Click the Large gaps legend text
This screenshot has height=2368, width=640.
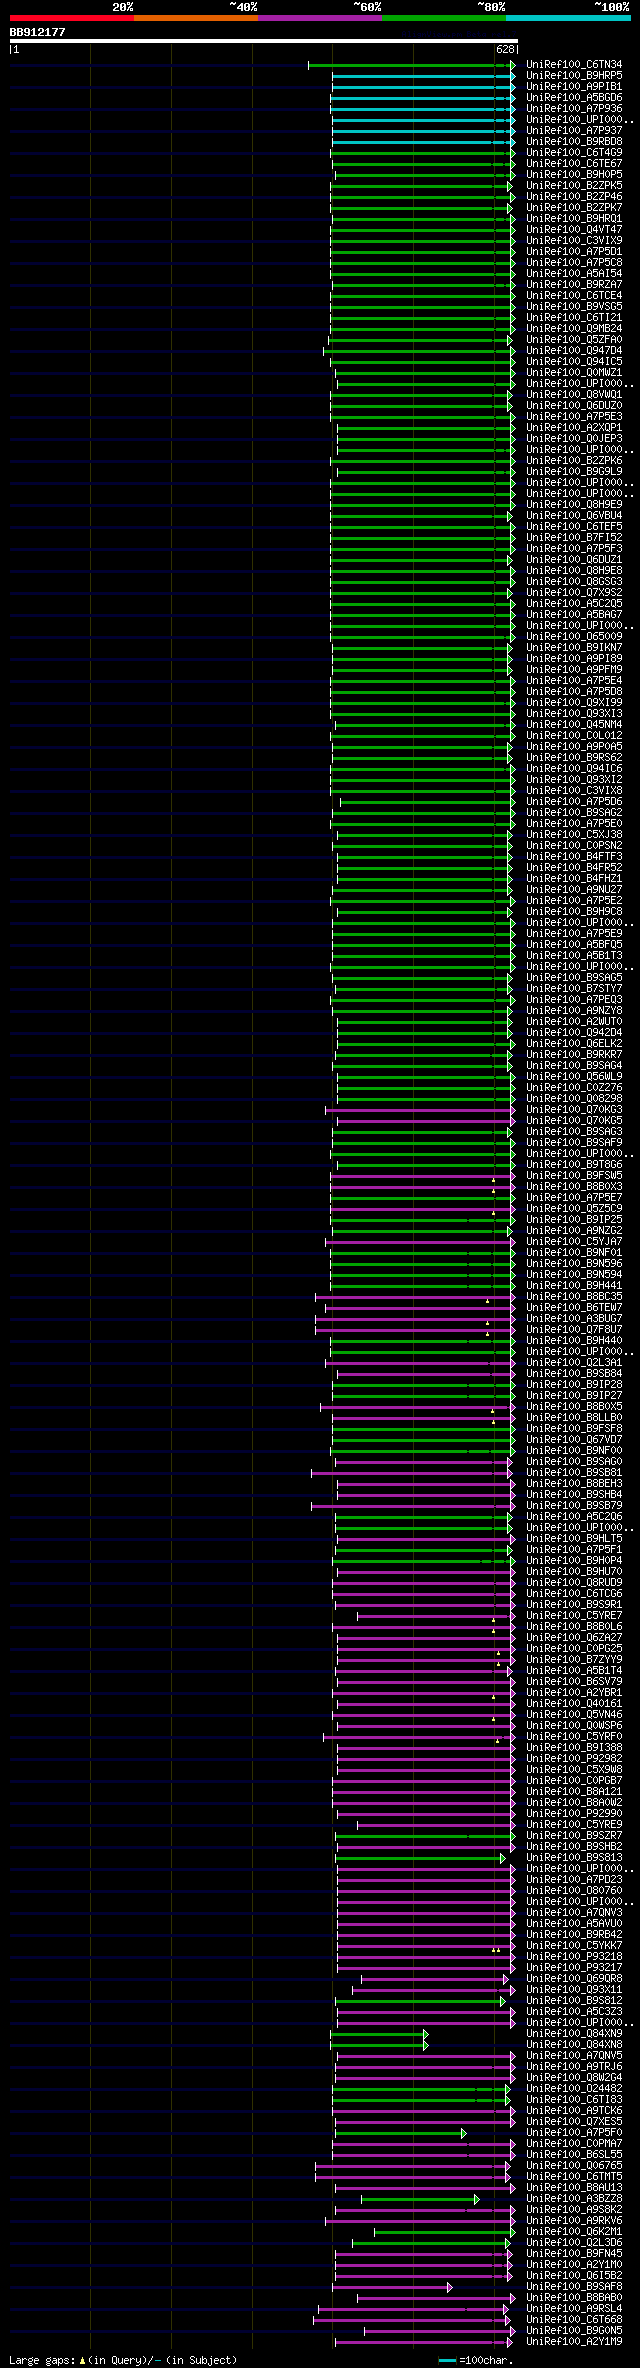[x=123, y=2360]
